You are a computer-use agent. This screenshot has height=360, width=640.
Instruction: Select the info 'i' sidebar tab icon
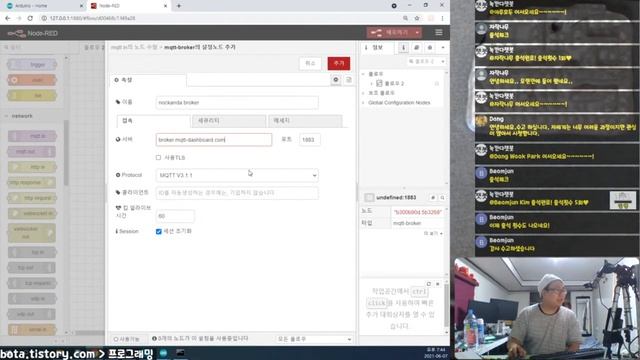(x=403, y=48)
